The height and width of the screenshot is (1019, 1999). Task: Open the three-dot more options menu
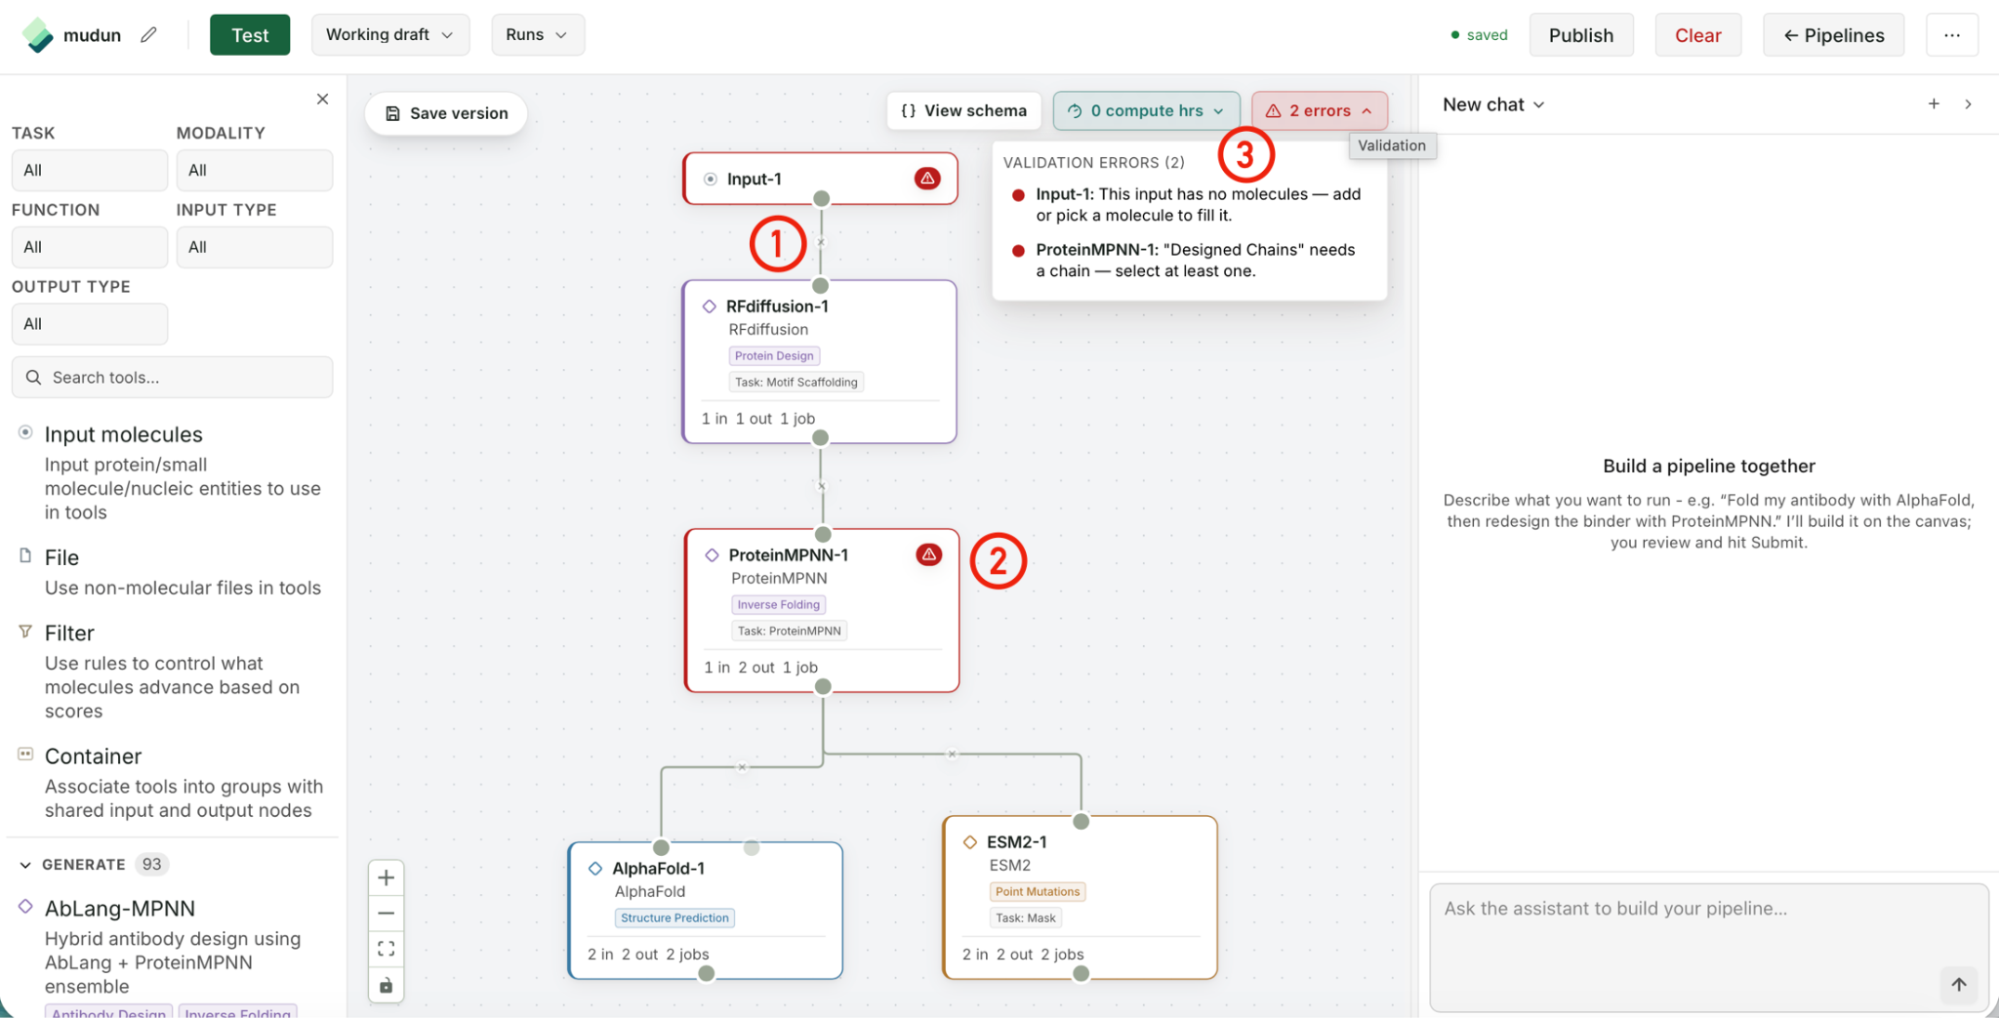1952,35
